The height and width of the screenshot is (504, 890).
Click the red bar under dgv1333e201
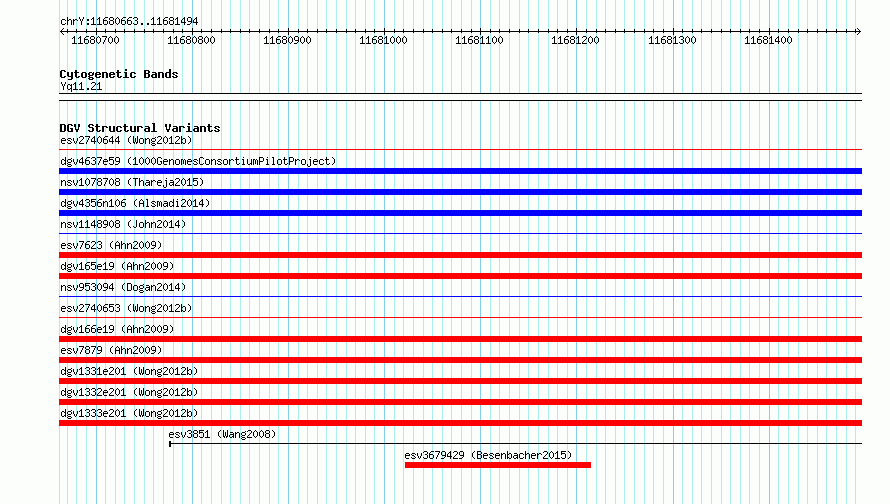coord(460,423)
